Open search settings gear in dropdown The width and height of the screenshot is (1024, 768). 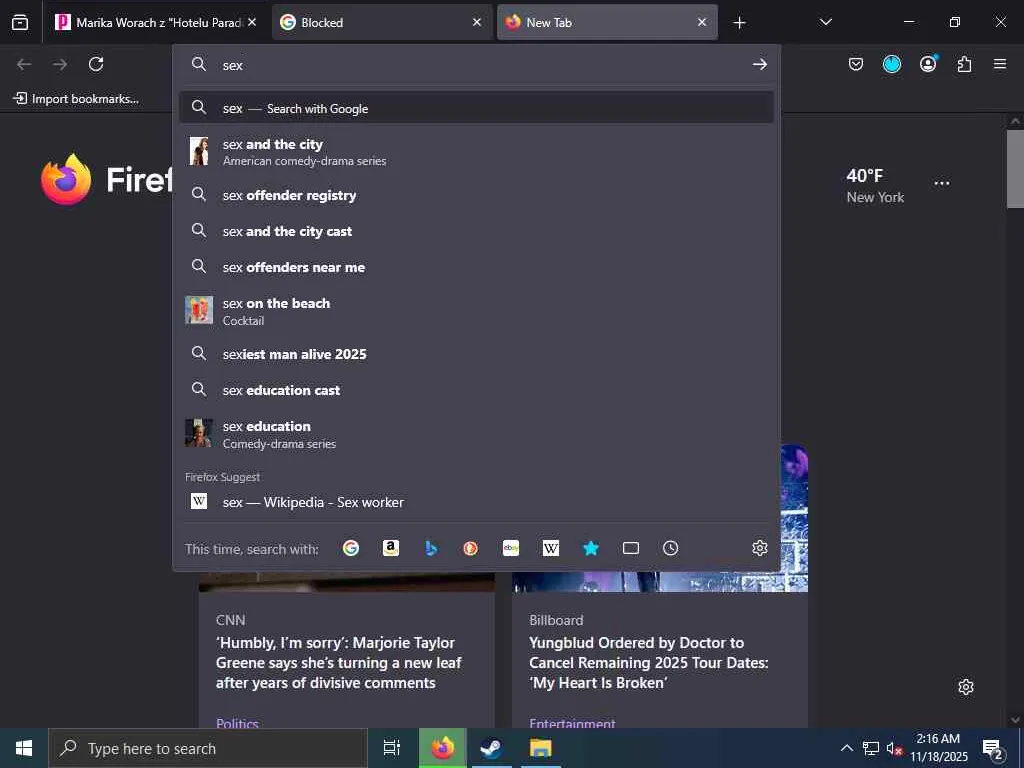point(760,548)
